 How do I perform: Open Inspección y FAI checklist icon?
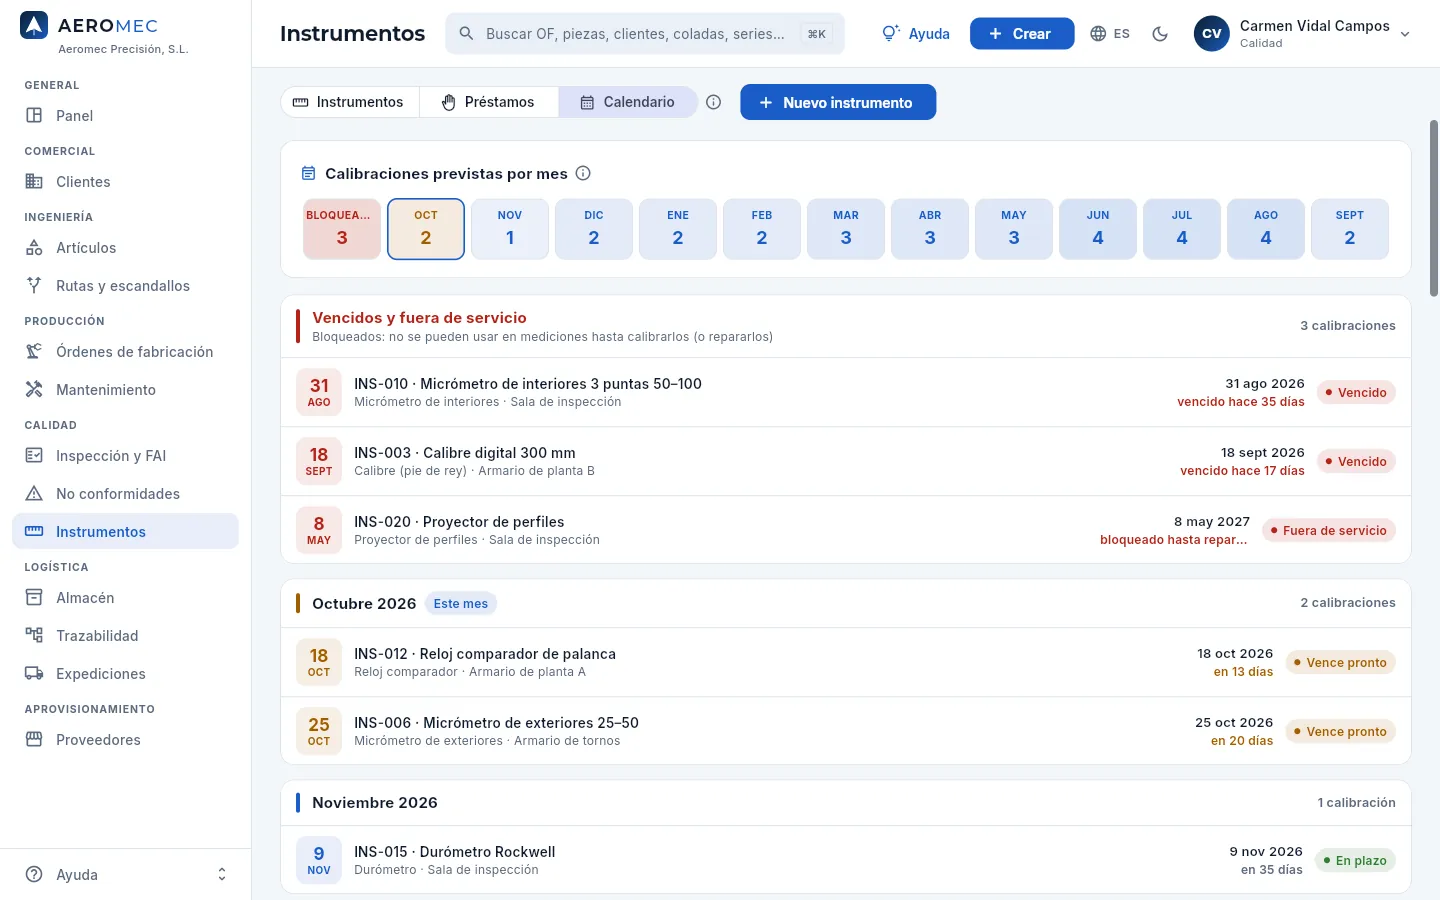(34, 455)
